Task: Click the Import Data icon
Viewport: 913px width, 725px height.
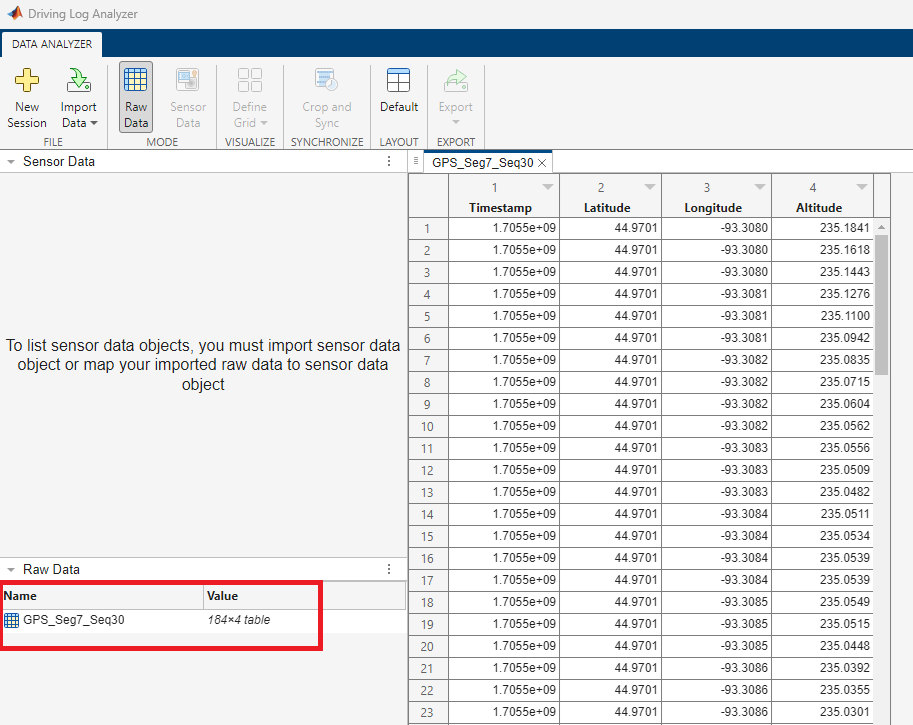Action: click(79, 82)
